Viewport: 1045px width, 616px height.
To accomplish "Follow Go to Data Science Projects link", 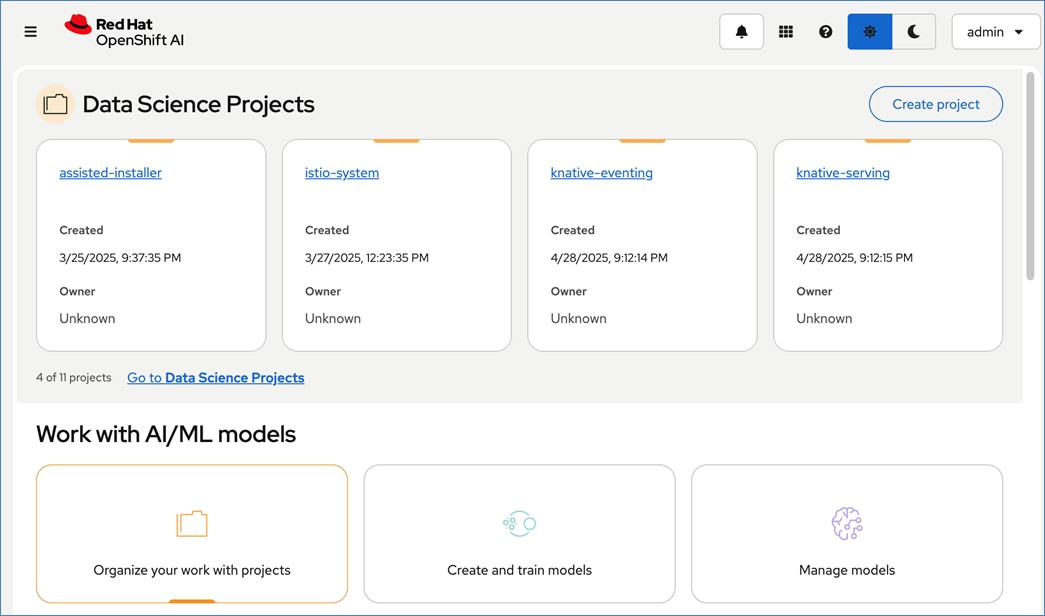I will [216, 377].
